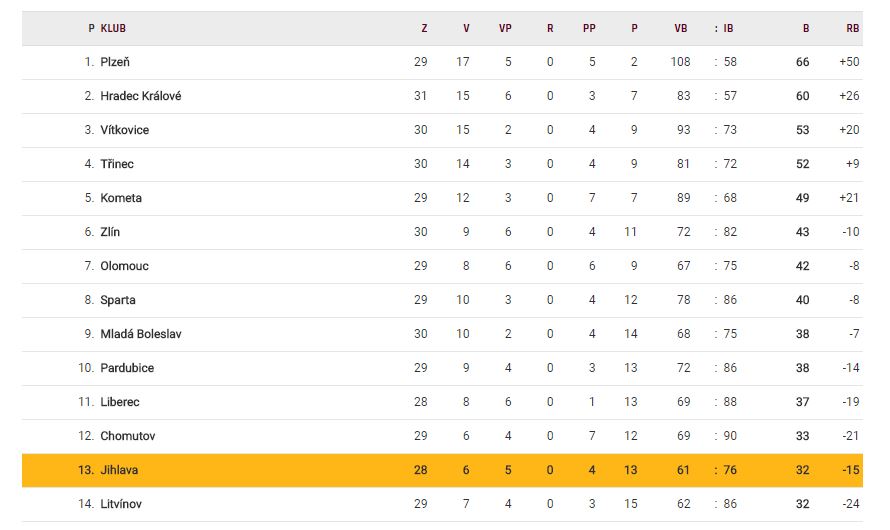The width and height of the screenshot is (890, 530).
Task: Sort table by KLUB column header
Action: (x=113, y=28)
